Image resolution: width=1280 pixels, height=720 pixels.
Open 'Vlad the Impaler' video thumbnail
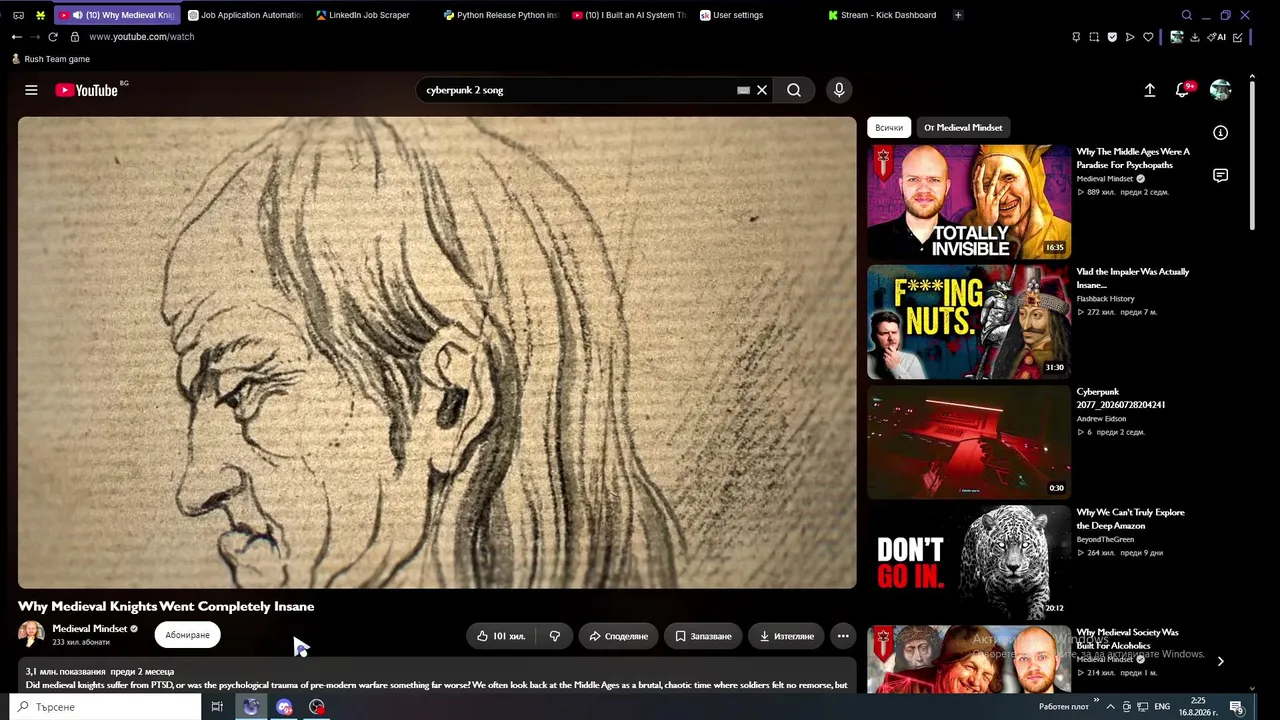(x=969, y=322)
